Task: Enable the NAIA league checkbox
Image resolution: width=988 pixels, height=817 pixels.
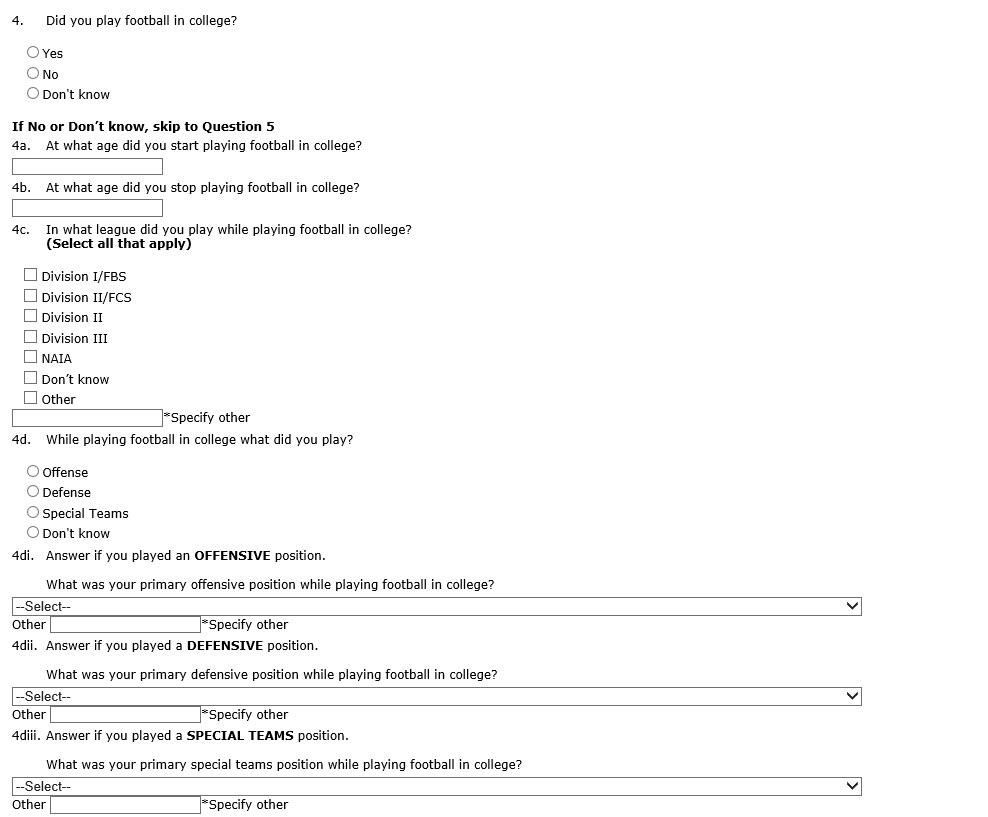Action: click(x=31, y=357)
